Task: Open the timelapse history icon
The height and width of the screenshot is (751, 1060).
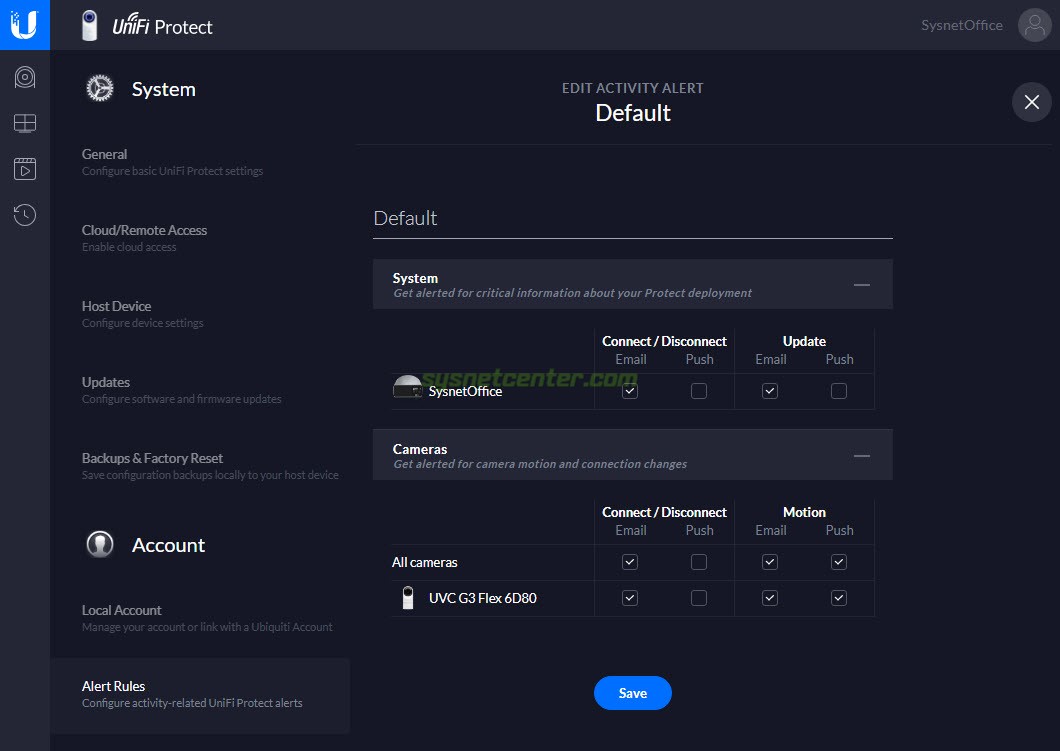Action: 25,215
